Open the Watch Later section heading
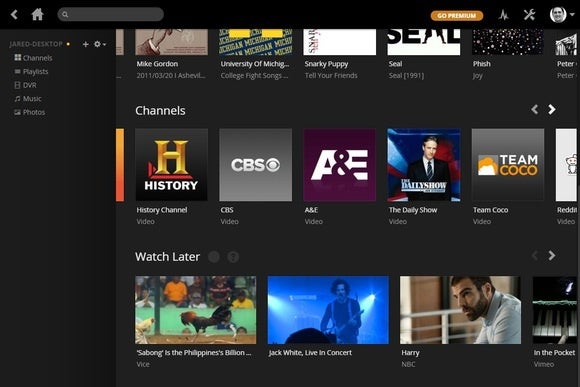 tap(167, 256)
